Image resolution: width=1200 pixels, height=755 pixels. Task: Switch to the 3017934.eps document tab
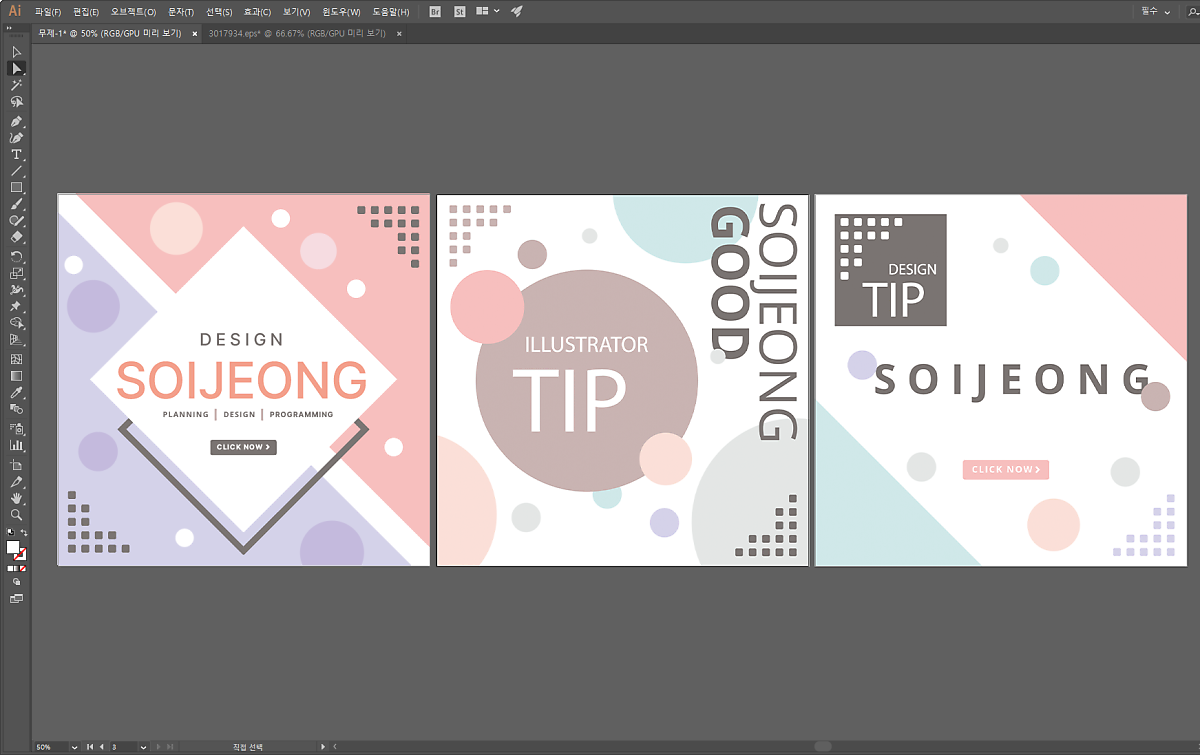pyautogui.click(x=297, y=33)
